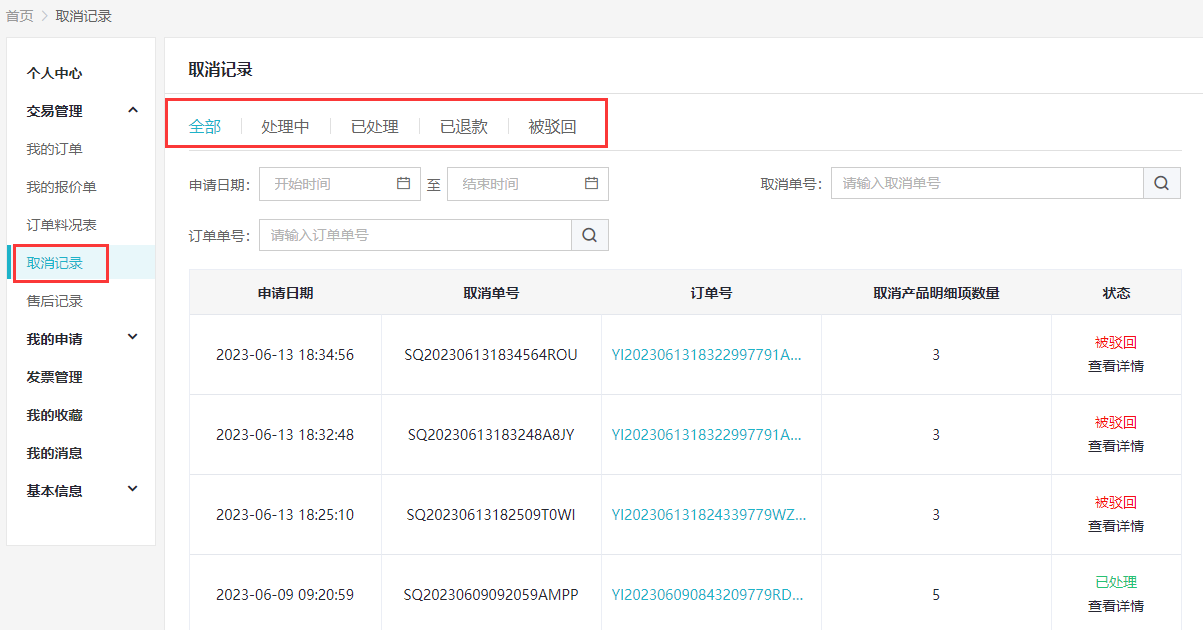Open 我的订单 in the sidebar
The width and height of the screenshot is (1203, 630).
click(x=54, y=149)
